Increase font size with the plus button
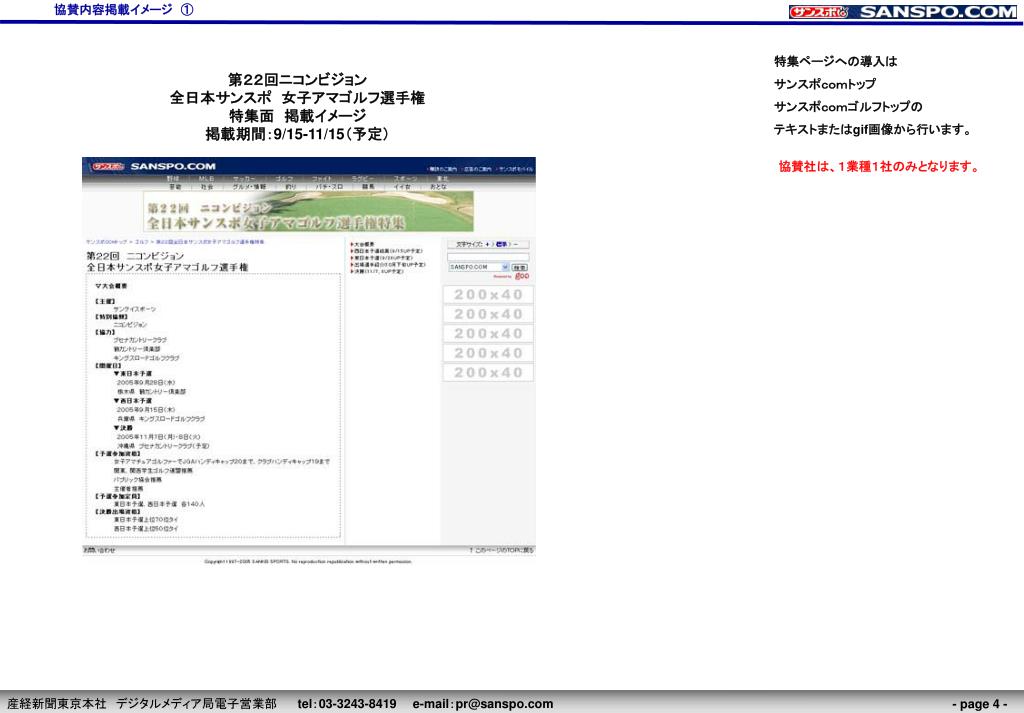Viewport: 1024px width, 713px height. (487, 244)
